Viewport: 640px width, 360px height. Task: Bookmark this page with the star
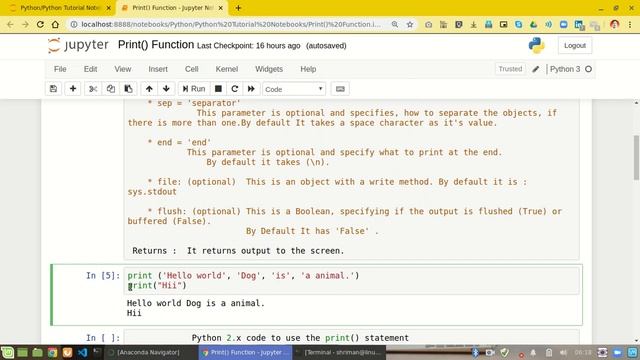410,24
